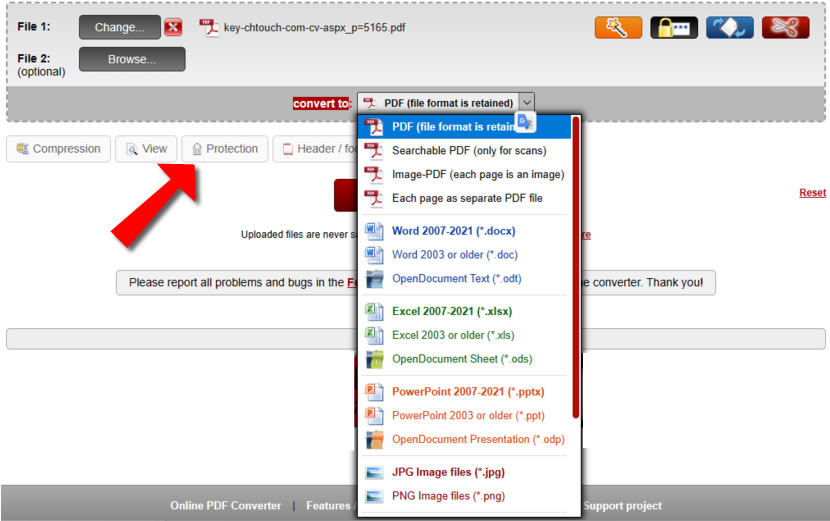Click the key-chtouch-com-cv-aspx_p=5165.pdf file name

click(x=314, y=28)
